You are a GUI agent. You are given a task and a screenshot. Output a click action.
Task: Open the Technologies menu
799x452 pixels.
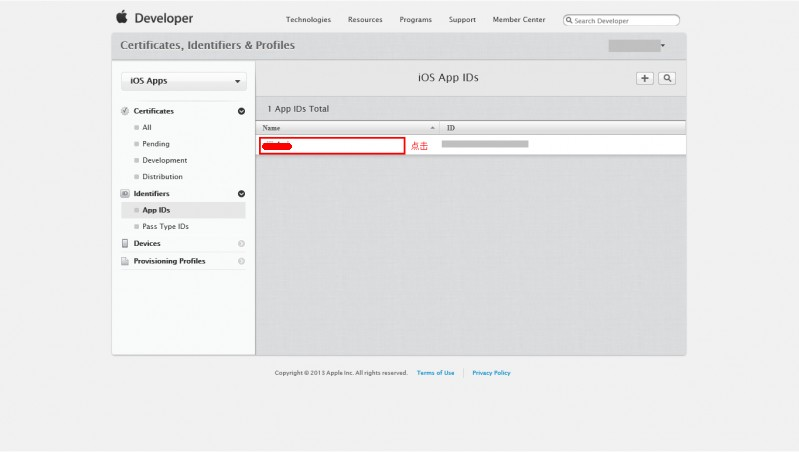pyautogui.click(x=308, y=19)
